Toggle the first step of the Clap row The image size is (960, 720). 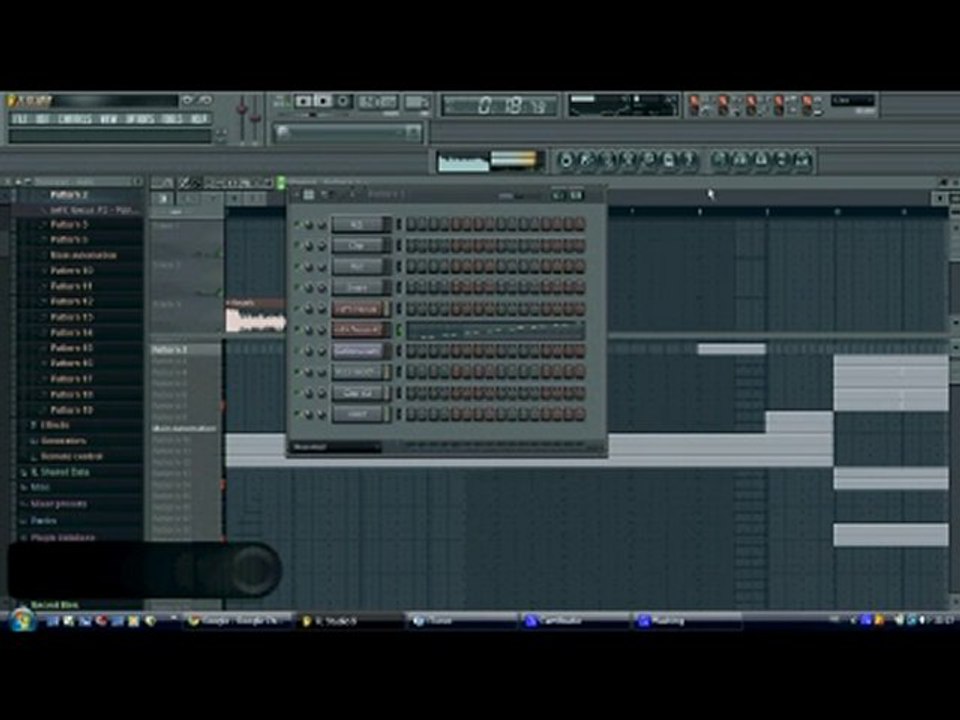coord(411,246)
